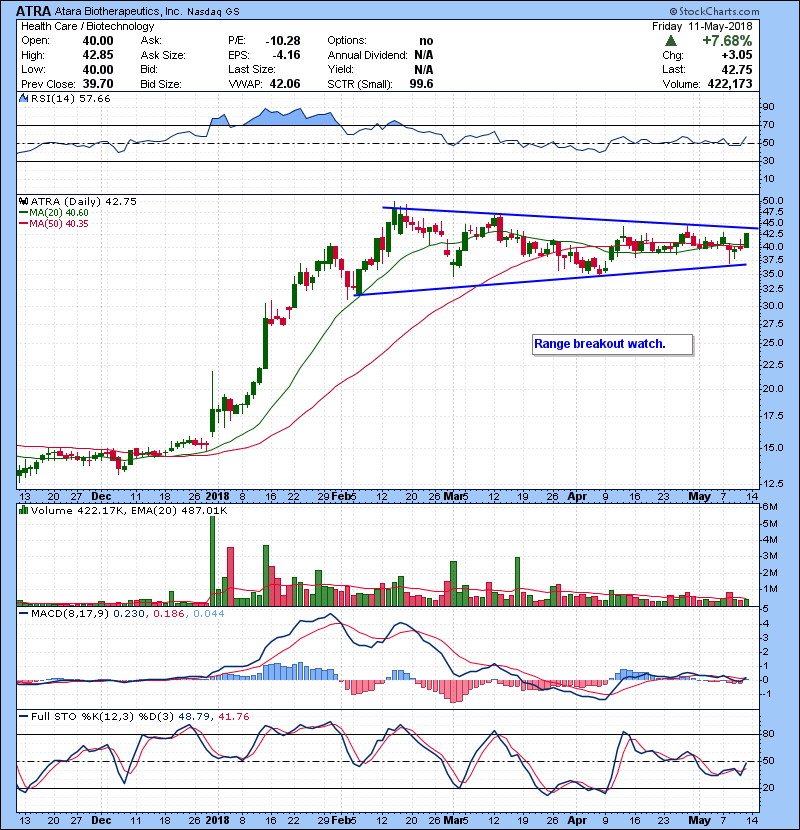Click the ATRA (Daily) 42.75 chart label
The width and height of the screenshot is (800, 830).
point(84,201)
